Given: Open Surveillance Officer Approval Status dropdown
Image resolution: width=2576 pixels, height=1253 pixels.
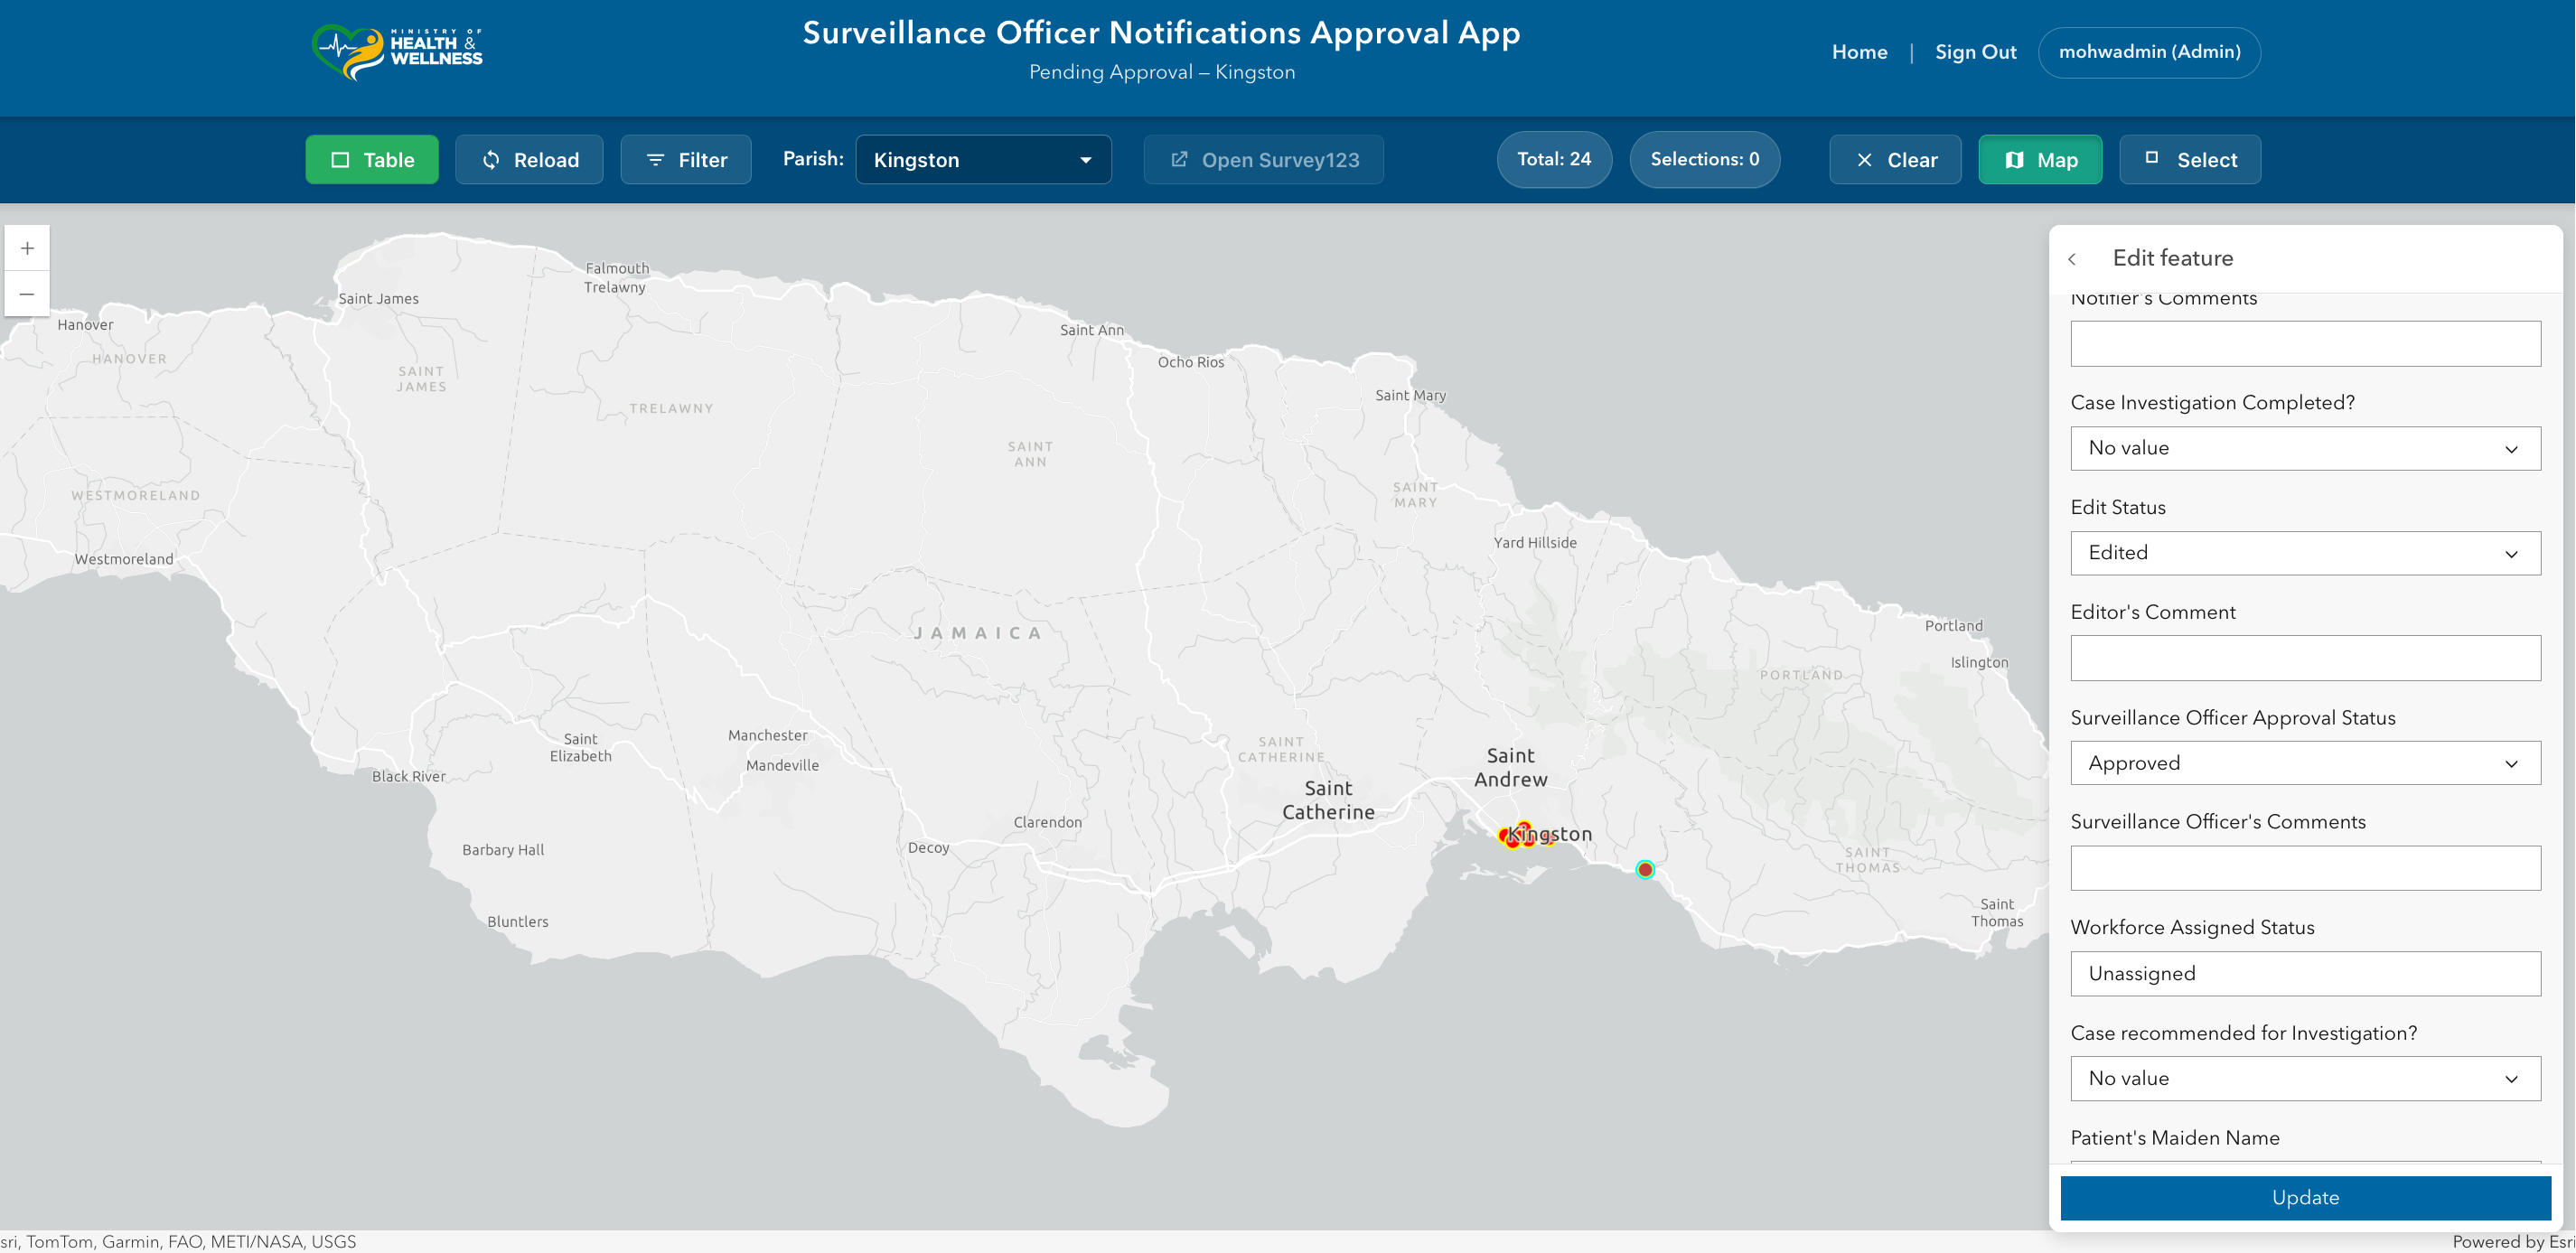Looking at the screenshot, I should pos(2304,762).
